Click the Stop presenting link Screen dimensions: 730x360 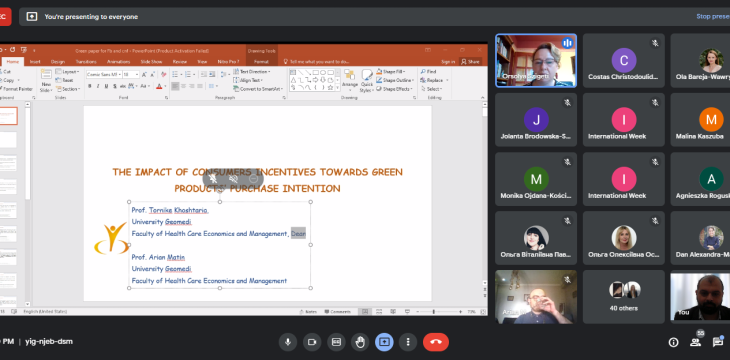713,16
